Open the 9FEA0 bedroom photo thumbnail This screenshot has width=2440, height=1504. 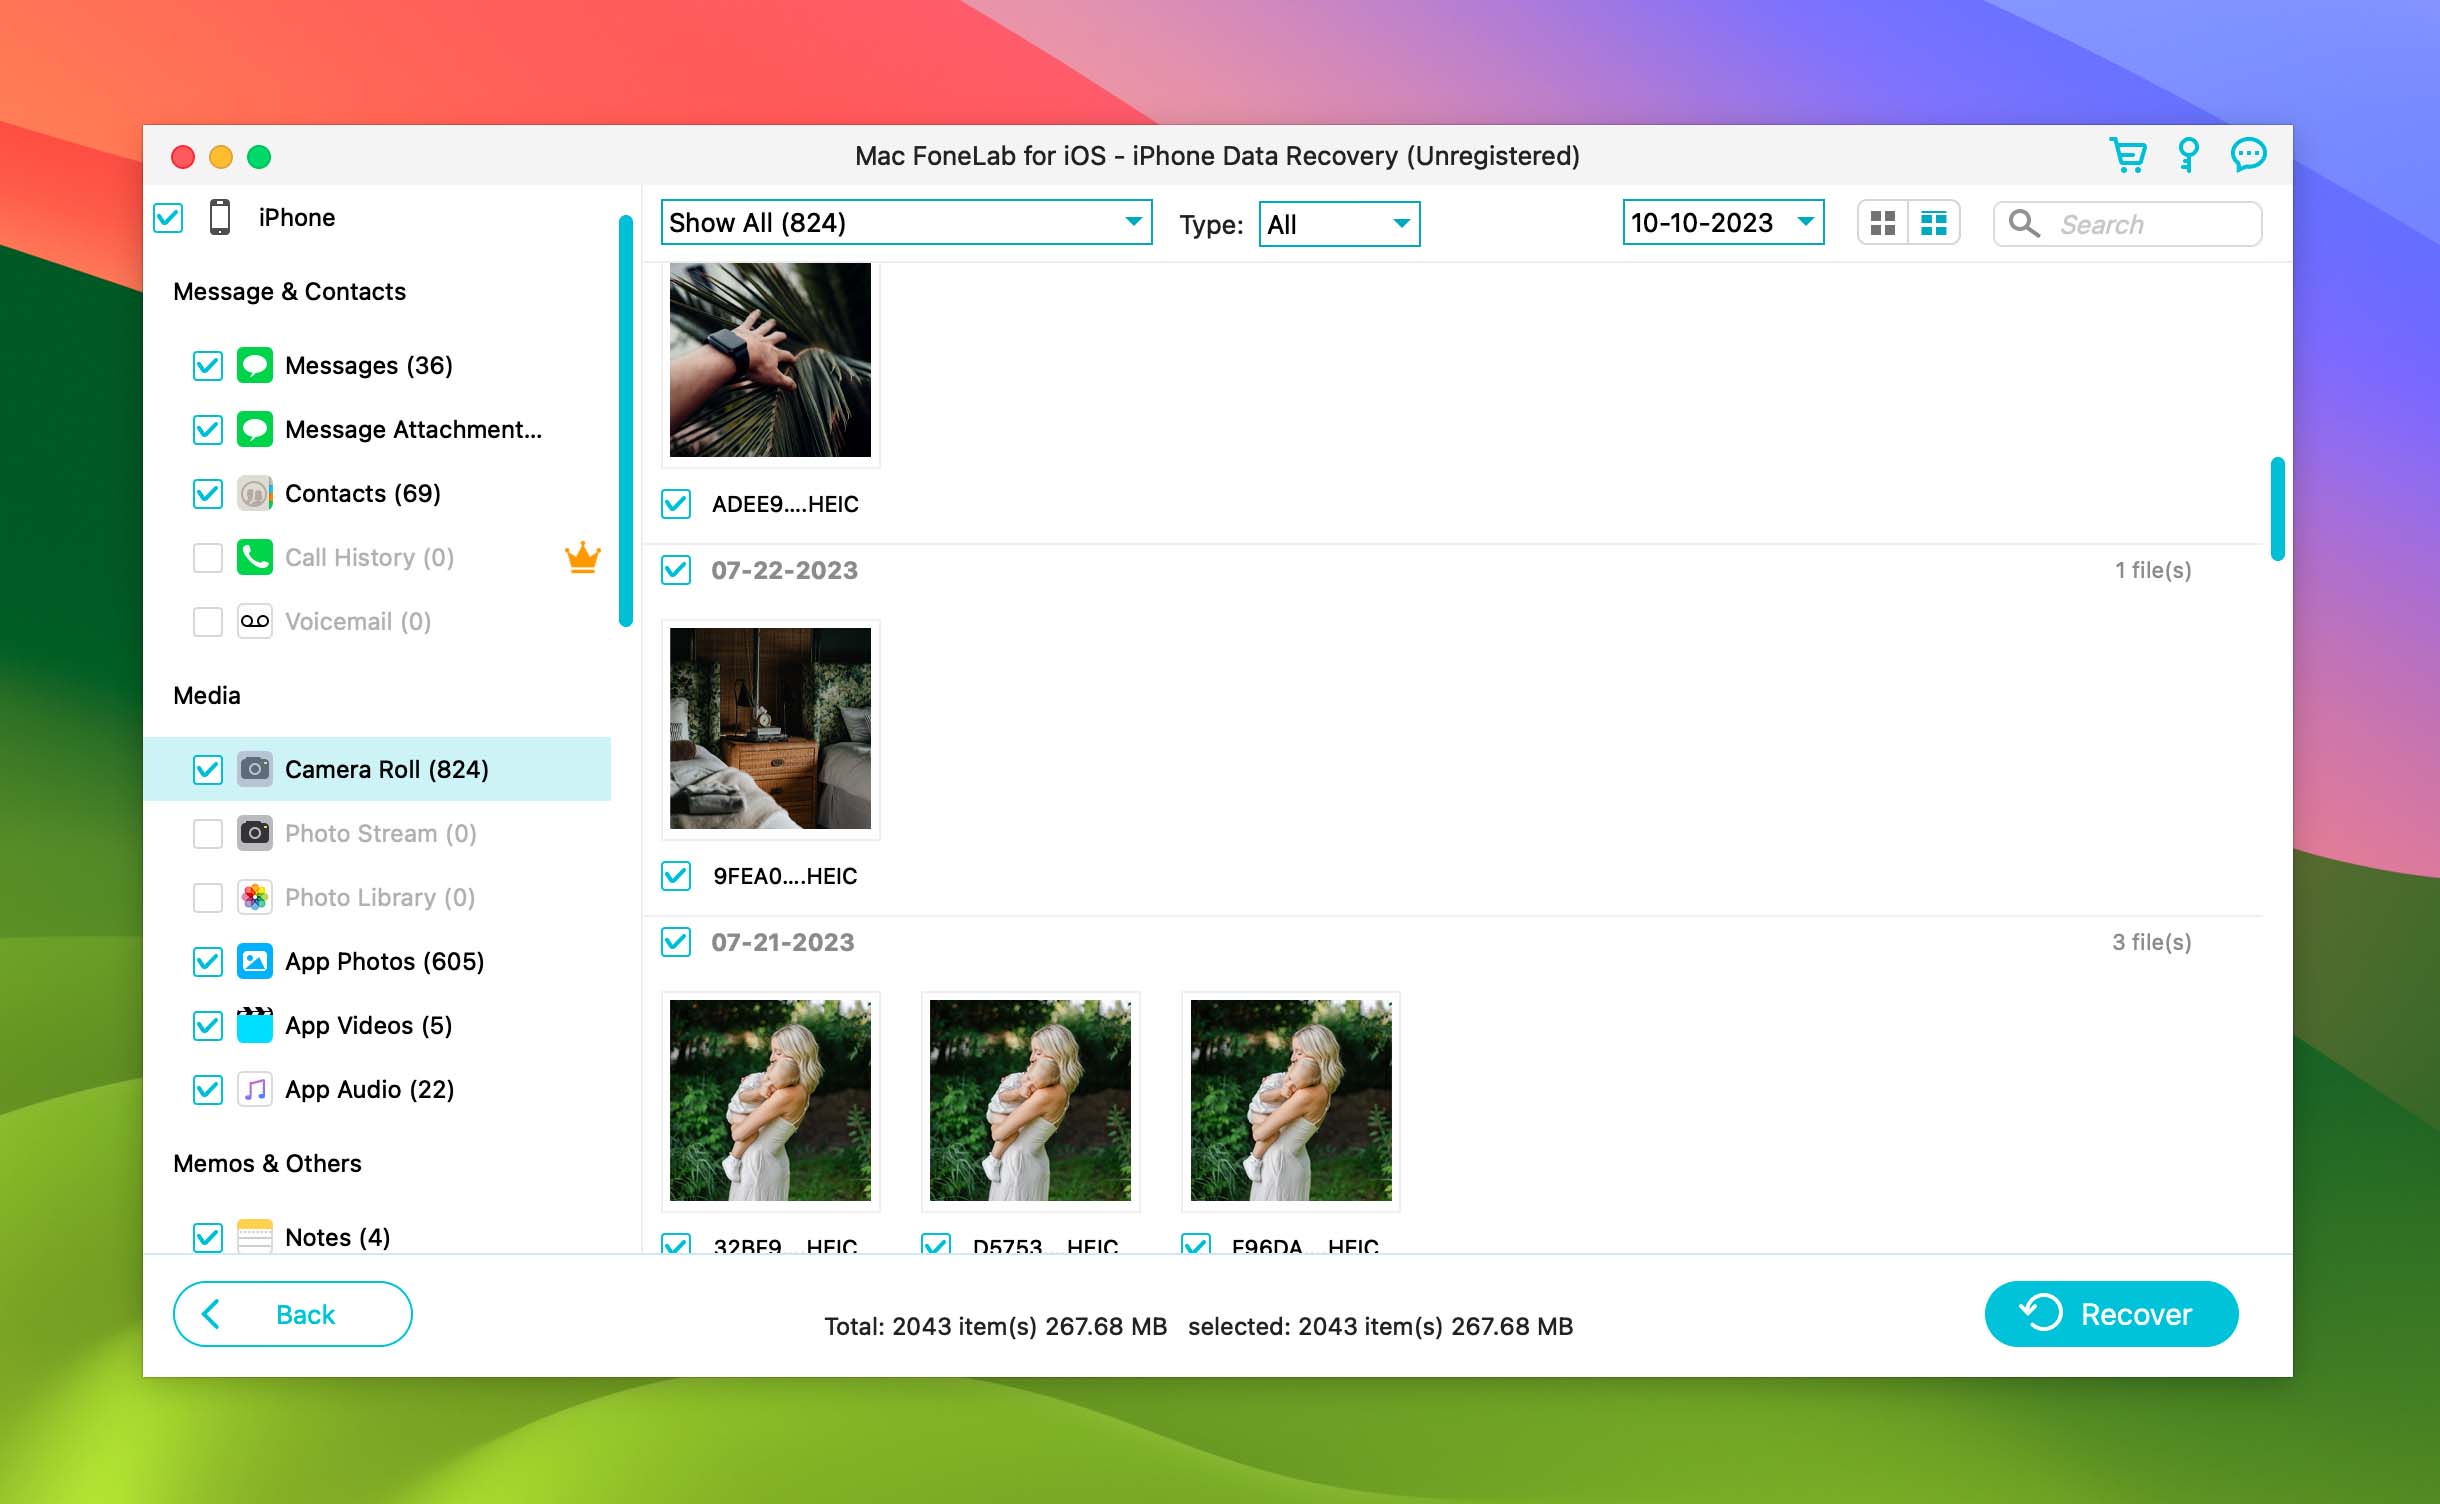[x=770, y=728]
